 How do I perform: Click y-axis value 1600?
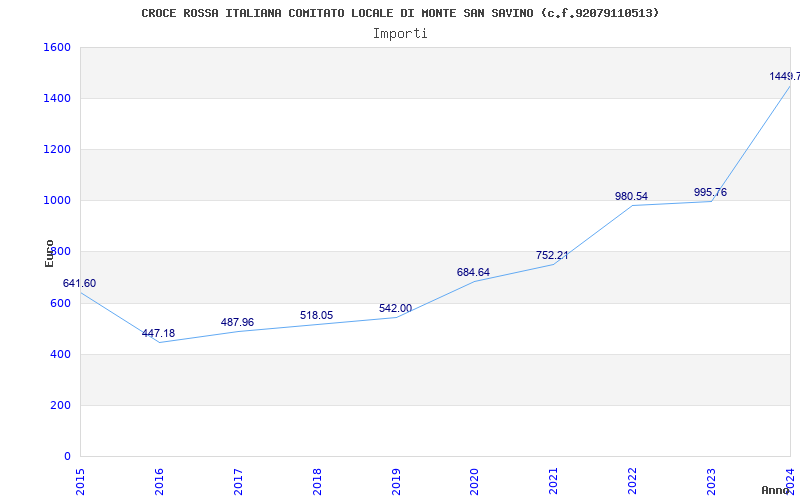pos(57,47)
